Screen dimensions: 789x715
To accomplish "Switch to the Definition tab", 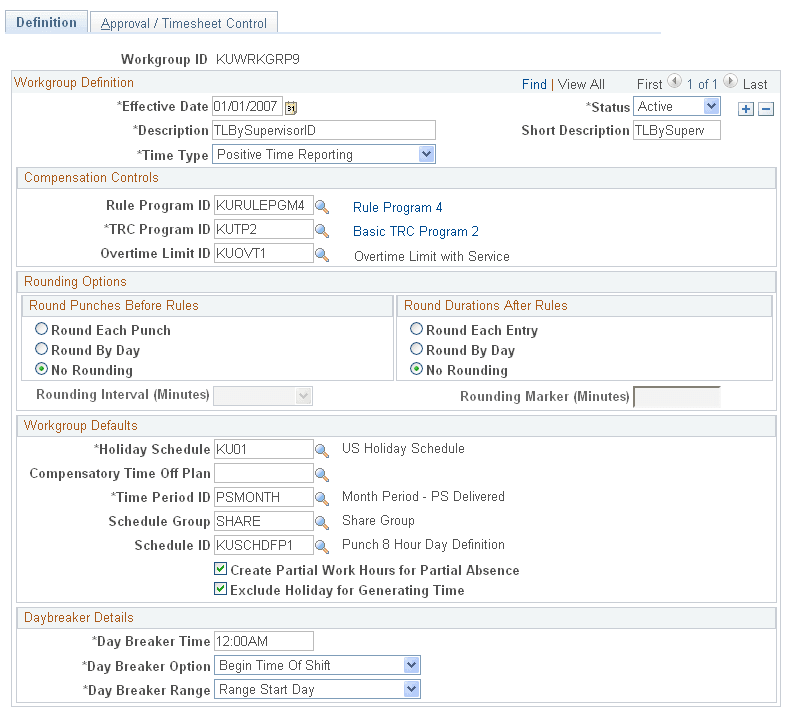I will 46,22.
